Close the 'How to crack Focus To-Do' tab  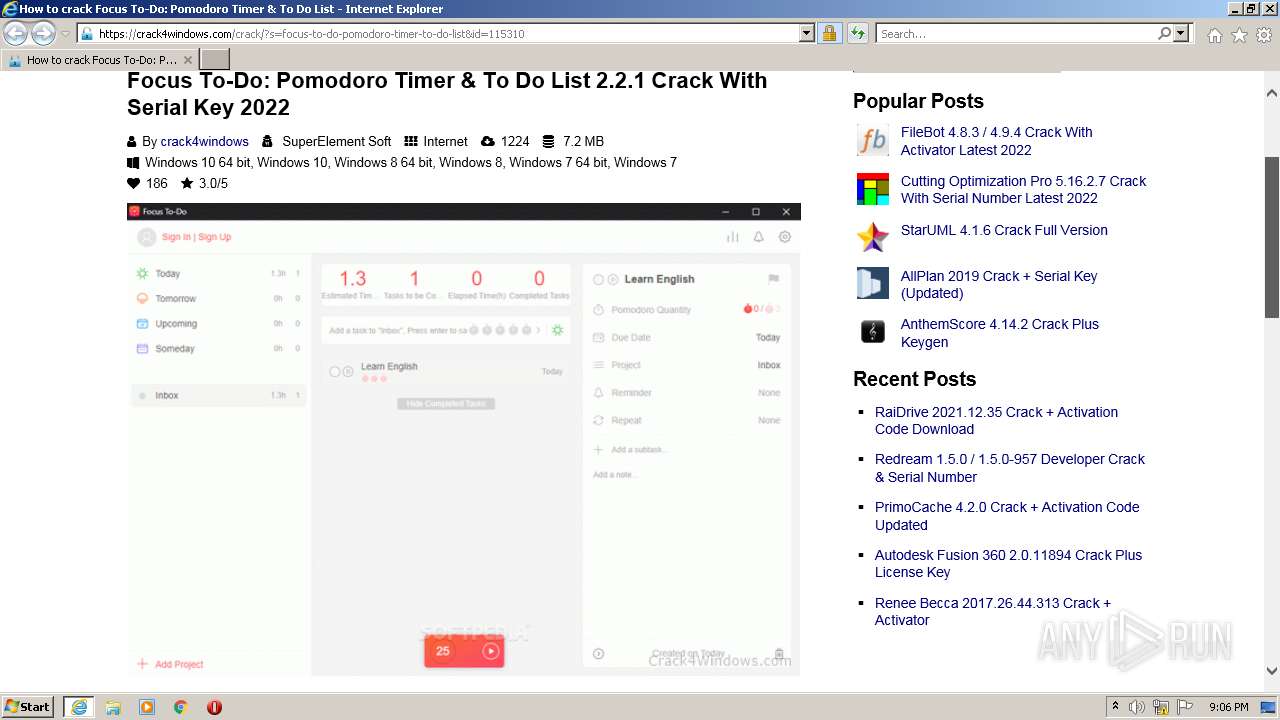tap(187, 60)
